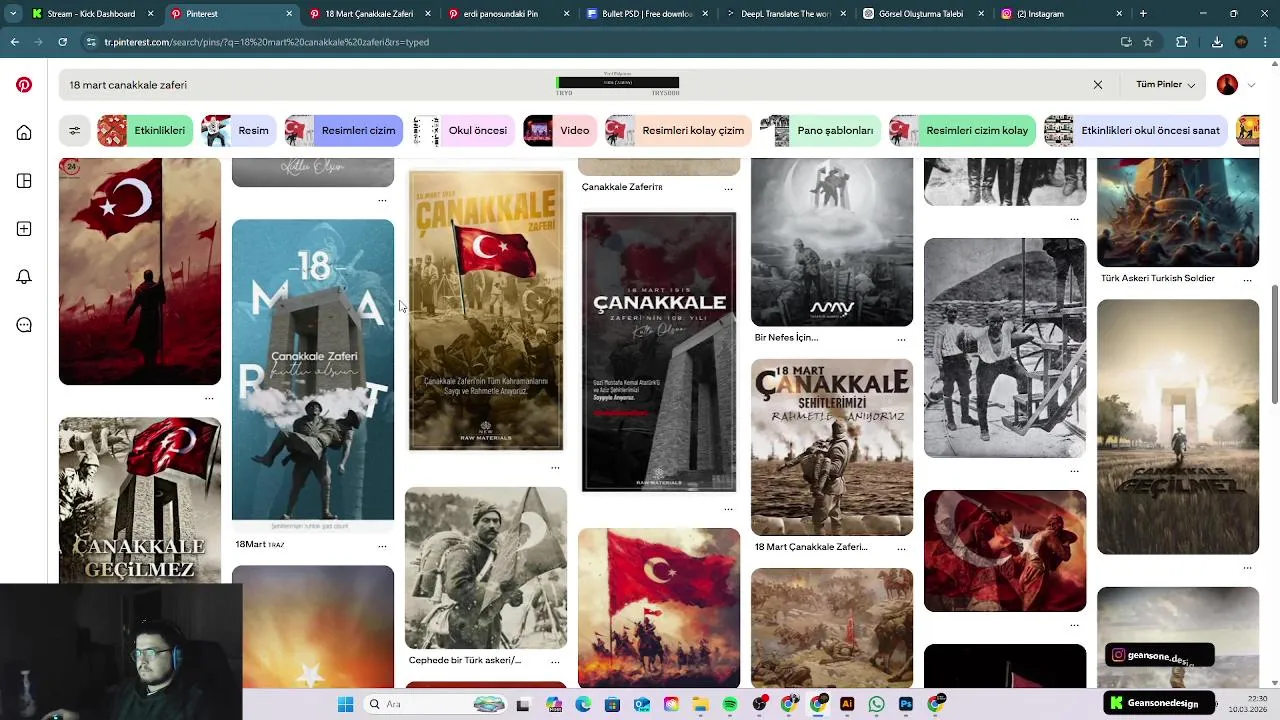Open more options for Cephede bir Türk askeri pin

tap(555, 661)
